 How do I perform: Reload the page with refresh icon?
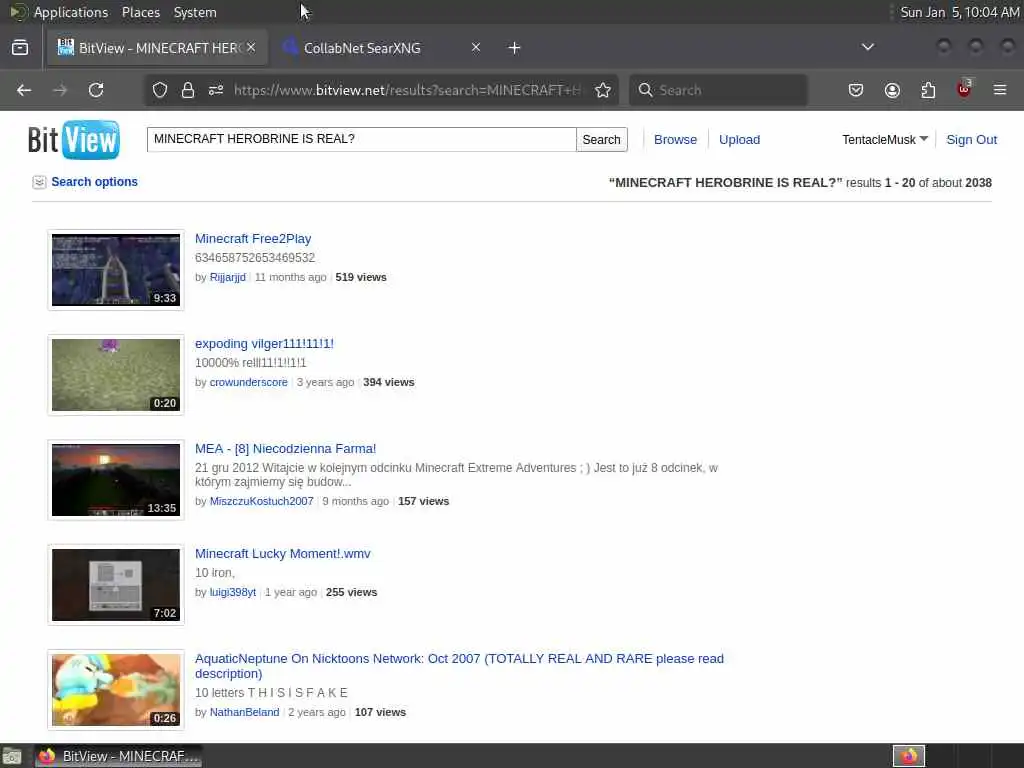tap(96, 90)
